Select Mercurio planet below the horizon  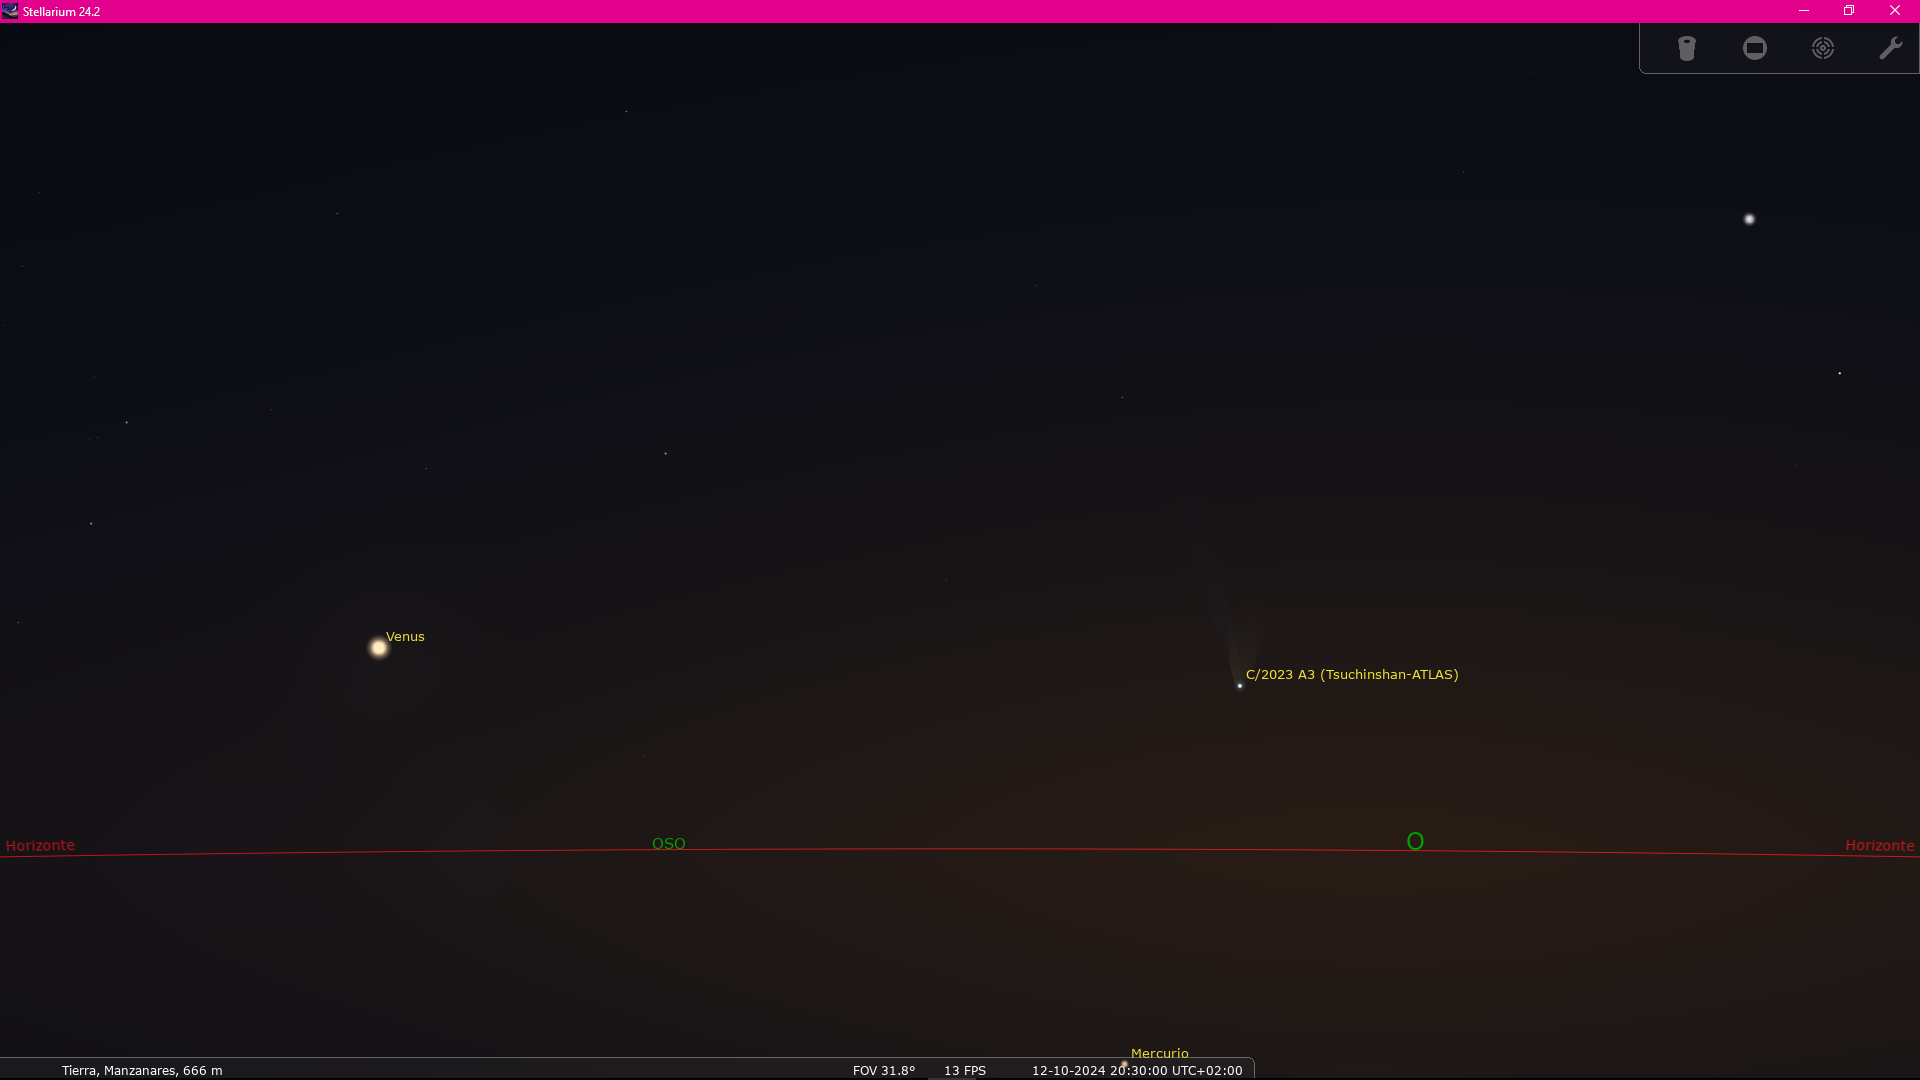coord(1124,1064)
